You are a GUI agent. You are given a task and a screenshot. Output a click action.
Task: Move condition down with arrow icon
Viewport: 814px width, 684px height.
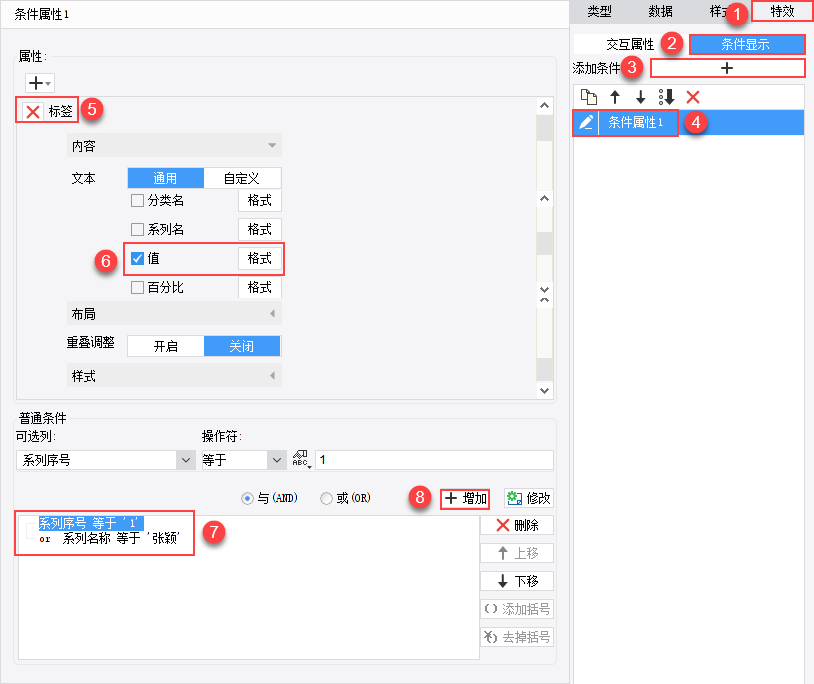(x=641, y=97)
